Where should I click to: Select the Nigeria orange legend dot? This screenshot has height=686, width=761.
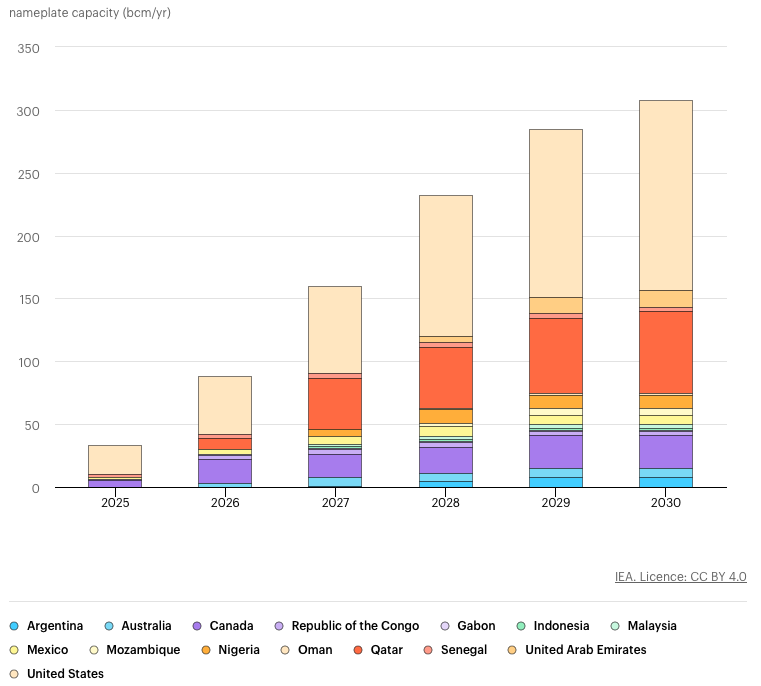coord(206,650)
